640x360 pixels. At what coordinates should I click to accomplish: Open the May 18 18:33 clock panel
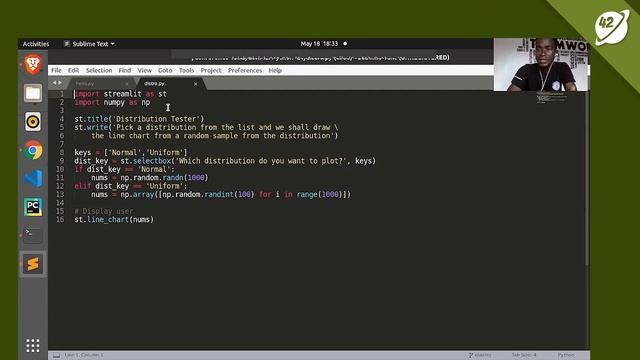pyautogui.click(x=323, y=44)
